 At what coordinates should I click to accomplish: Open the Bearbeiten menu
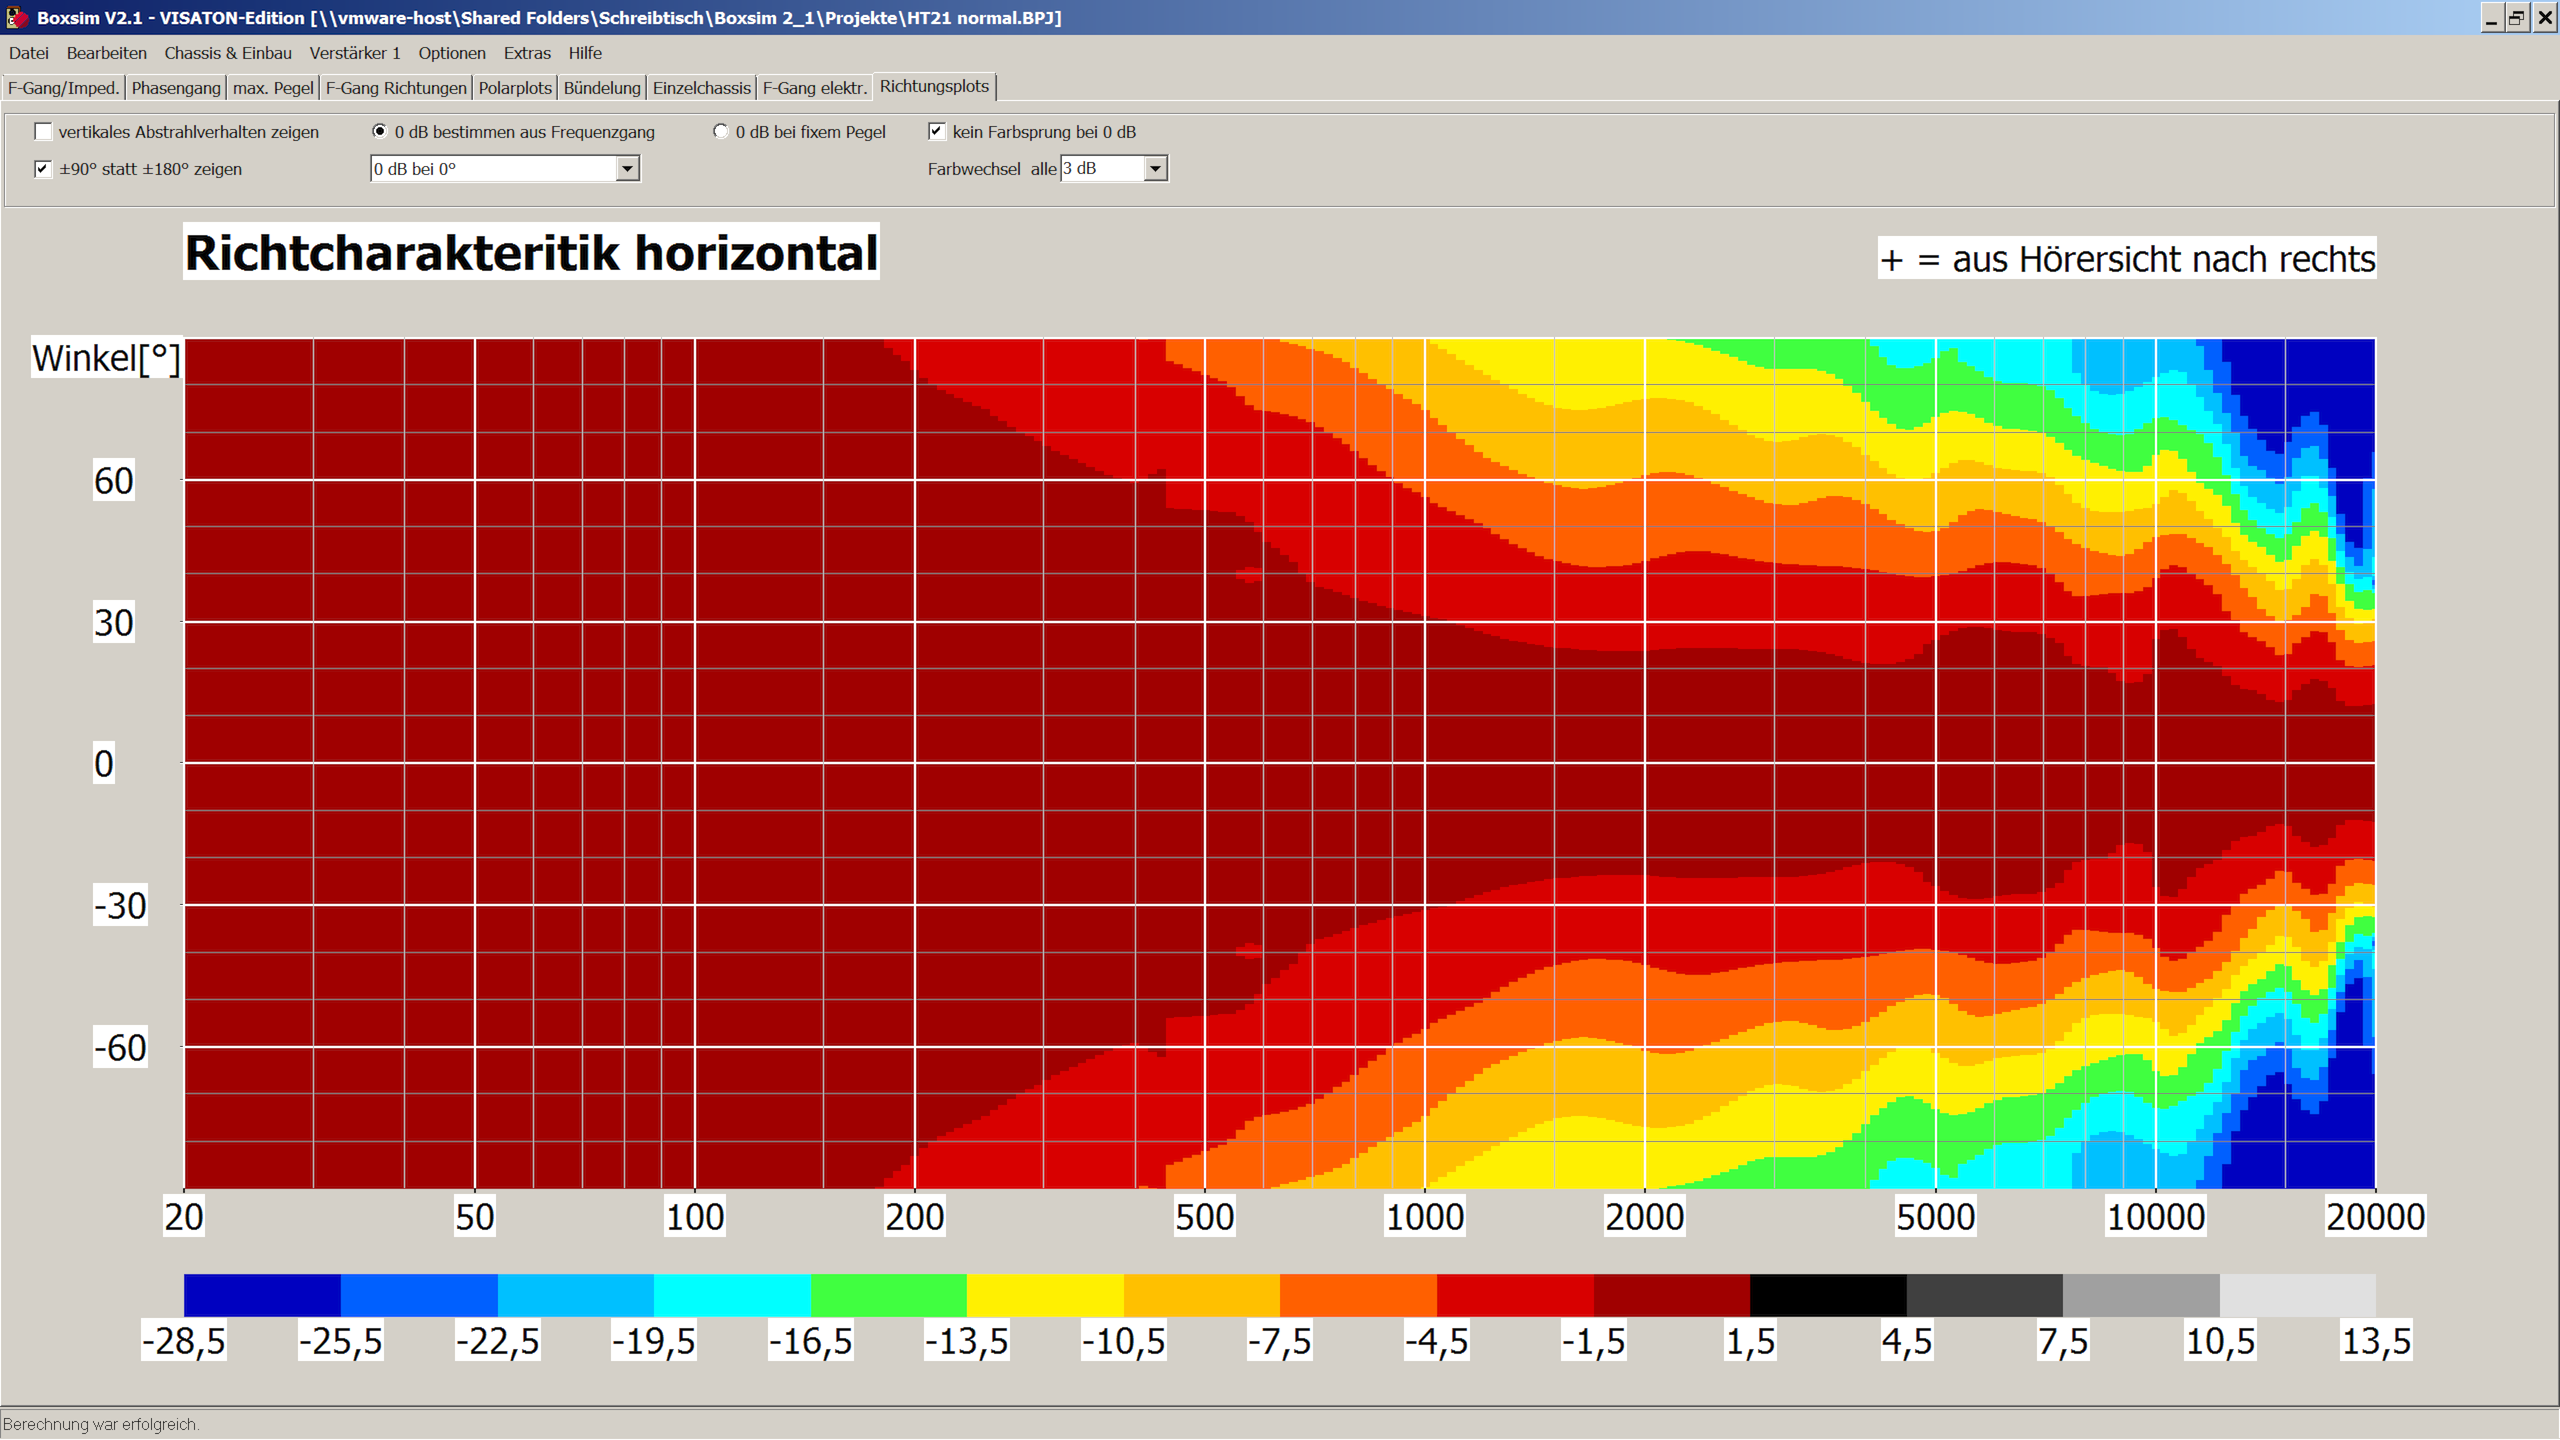106,53
